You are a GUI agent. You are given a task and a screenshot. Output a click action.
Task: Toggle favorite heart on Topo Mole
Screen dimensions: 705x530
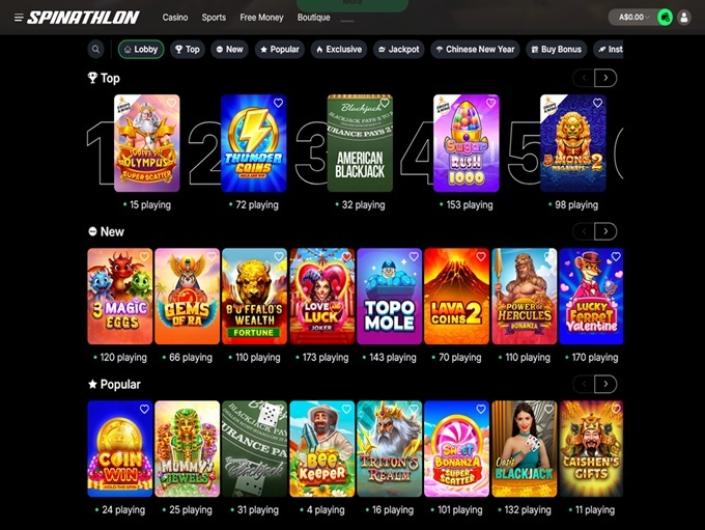(x=414, y=256)
